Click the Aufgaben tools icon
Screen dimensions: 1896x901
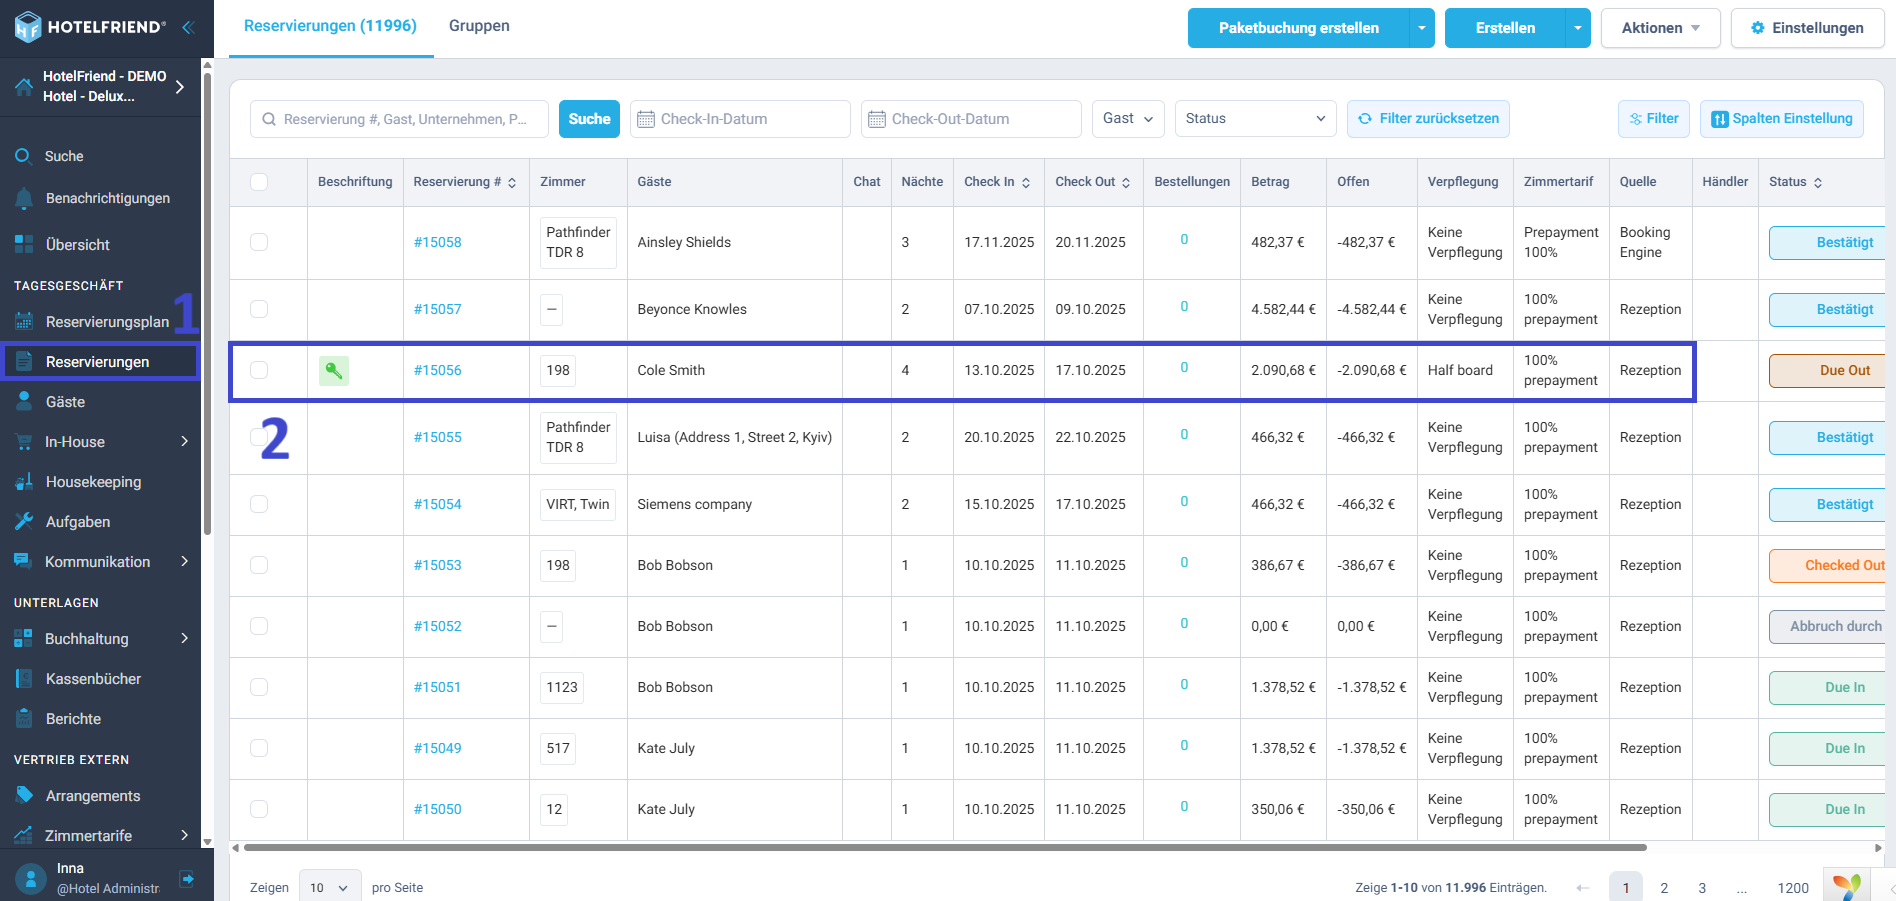coord(24,522)
